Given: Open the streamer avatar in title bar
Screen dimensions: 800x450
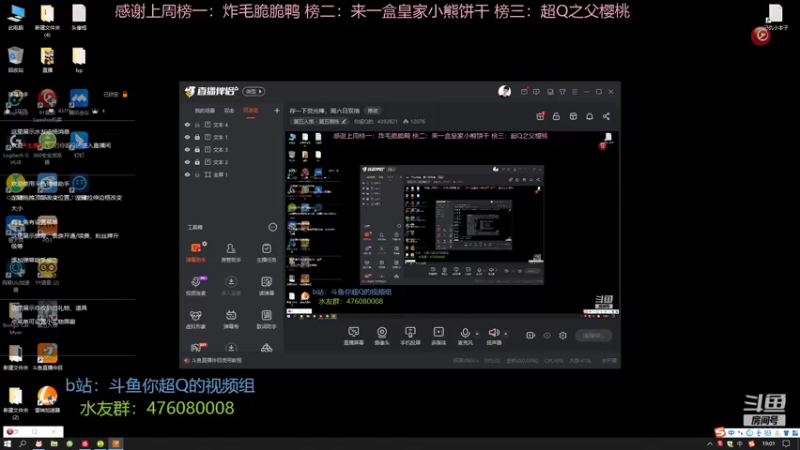Looking at the screenshot, I should coord(505,91).
